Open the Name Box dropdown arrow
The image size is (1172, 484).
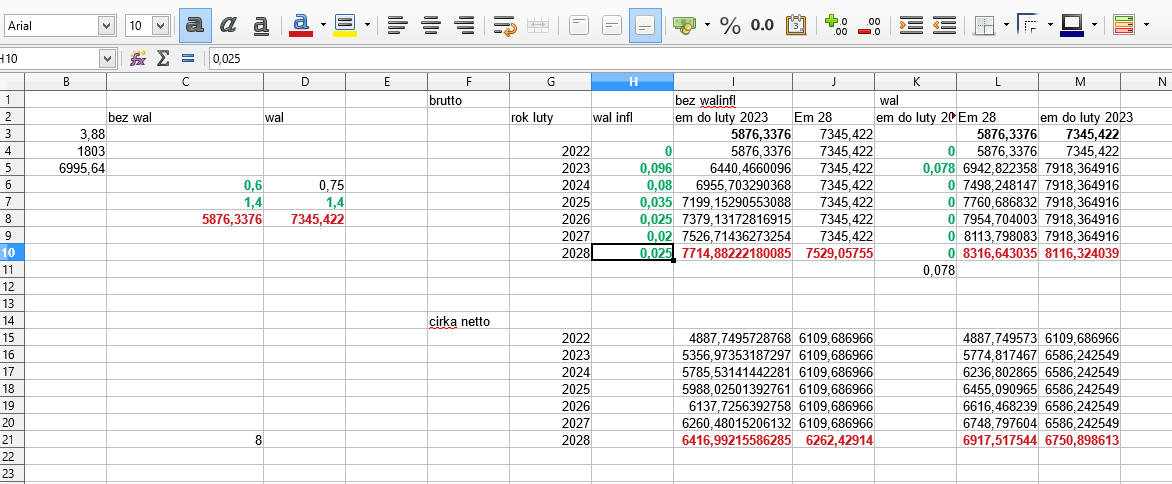point(107,59)
